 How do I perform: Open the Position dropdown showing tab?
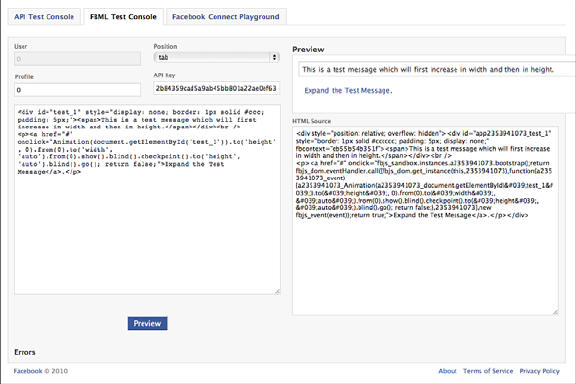click(216, 57)
